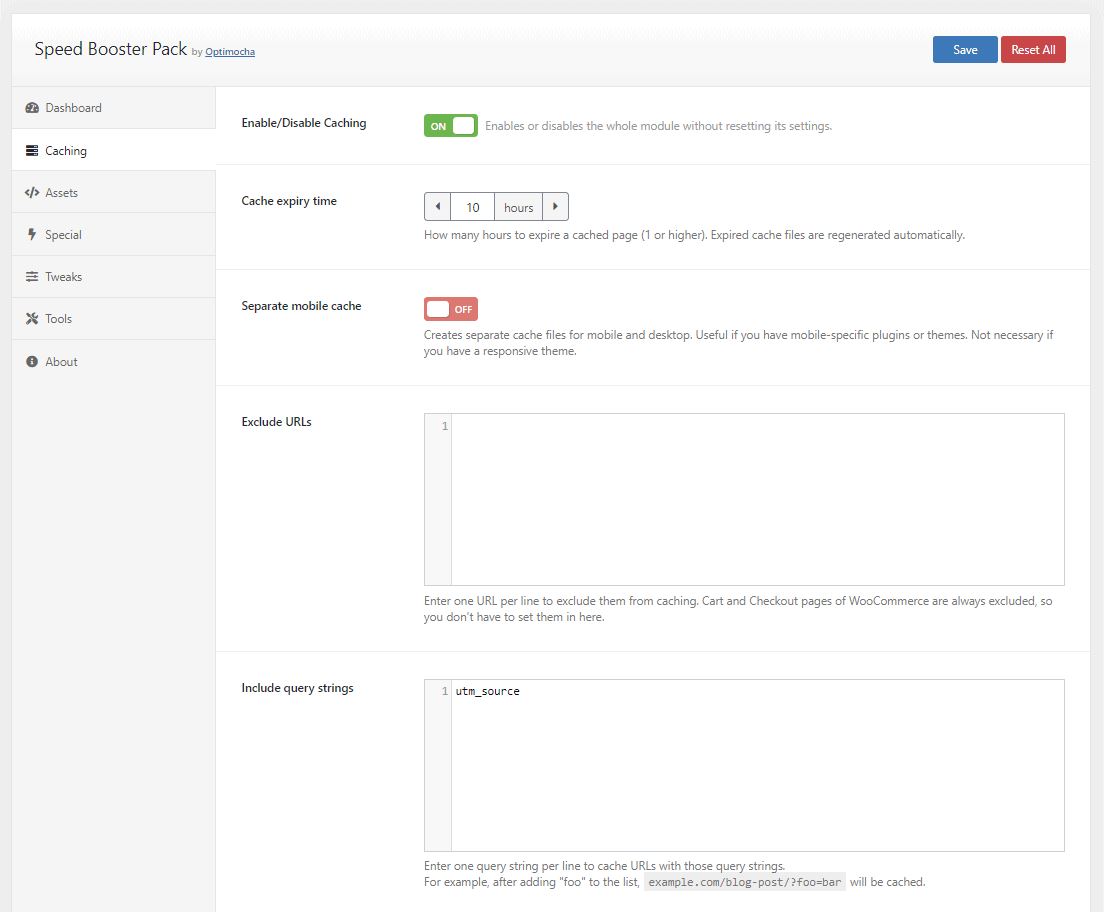This screenshot has width=1104, height=912.
Task: Click the 'Exclude URLs' label
Action: [276, 421]
